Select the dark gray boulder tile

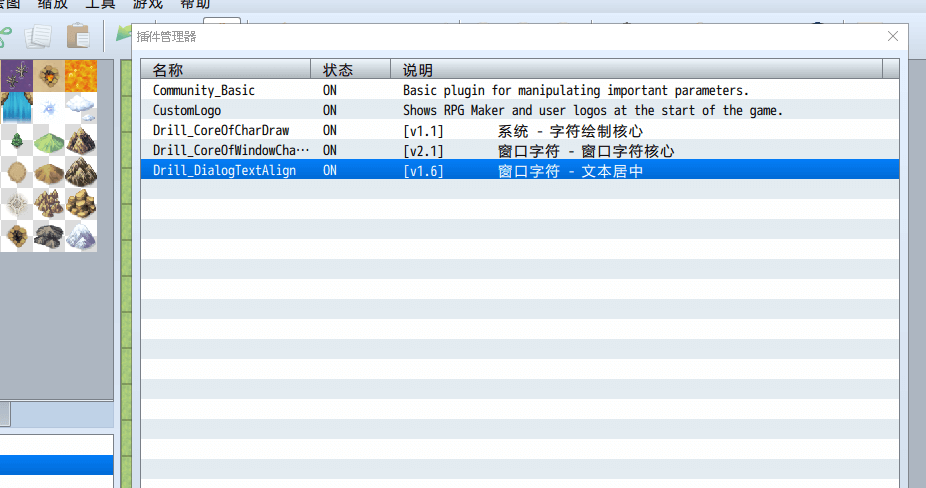pos(48,237)
